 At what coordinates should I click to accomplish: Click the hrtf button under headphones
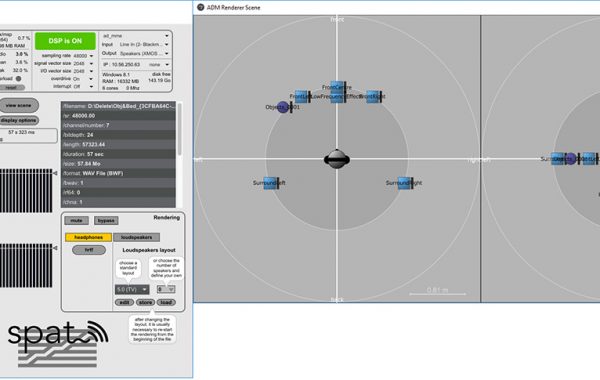pyautogui.click(x=89, y=250)
